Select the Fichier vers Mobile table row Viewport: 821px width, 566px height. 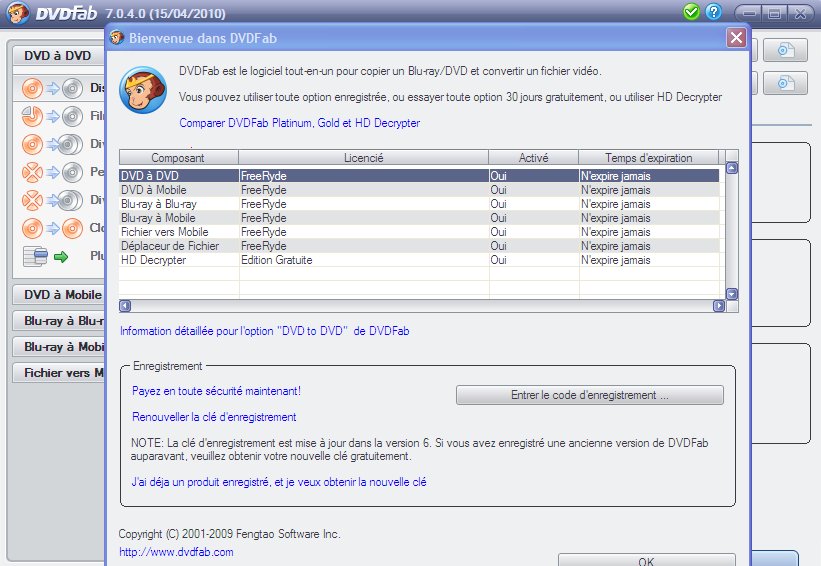[419, 232]
